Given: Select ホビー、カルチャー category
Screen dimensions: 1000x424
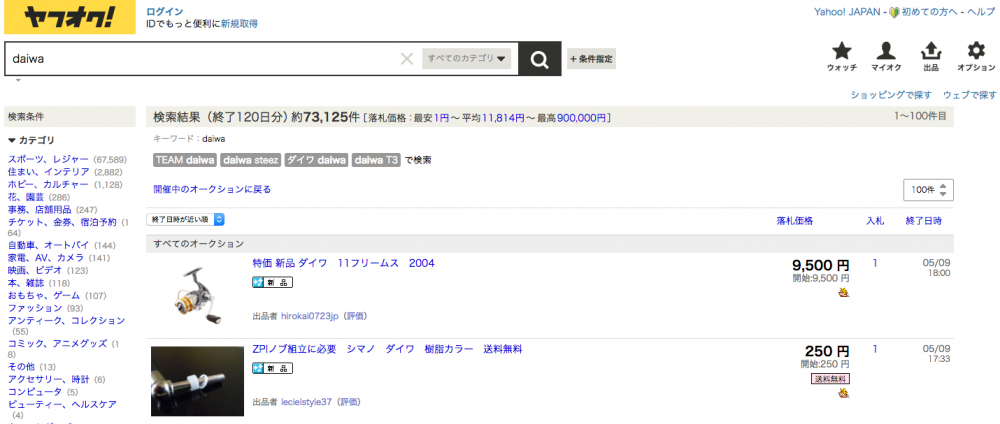Looking at the screenshot, I should click(x=48, y=185).
